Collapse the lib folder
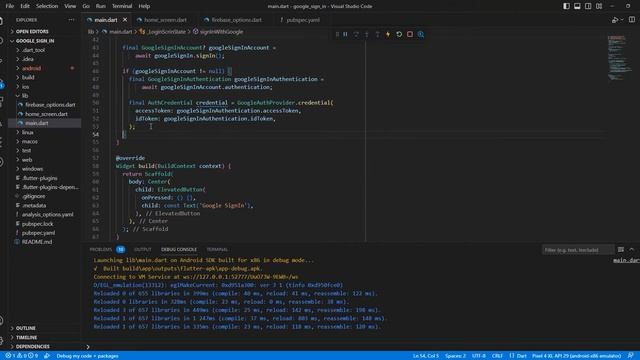The image size is (640, 360). click(x=44, y=96)
